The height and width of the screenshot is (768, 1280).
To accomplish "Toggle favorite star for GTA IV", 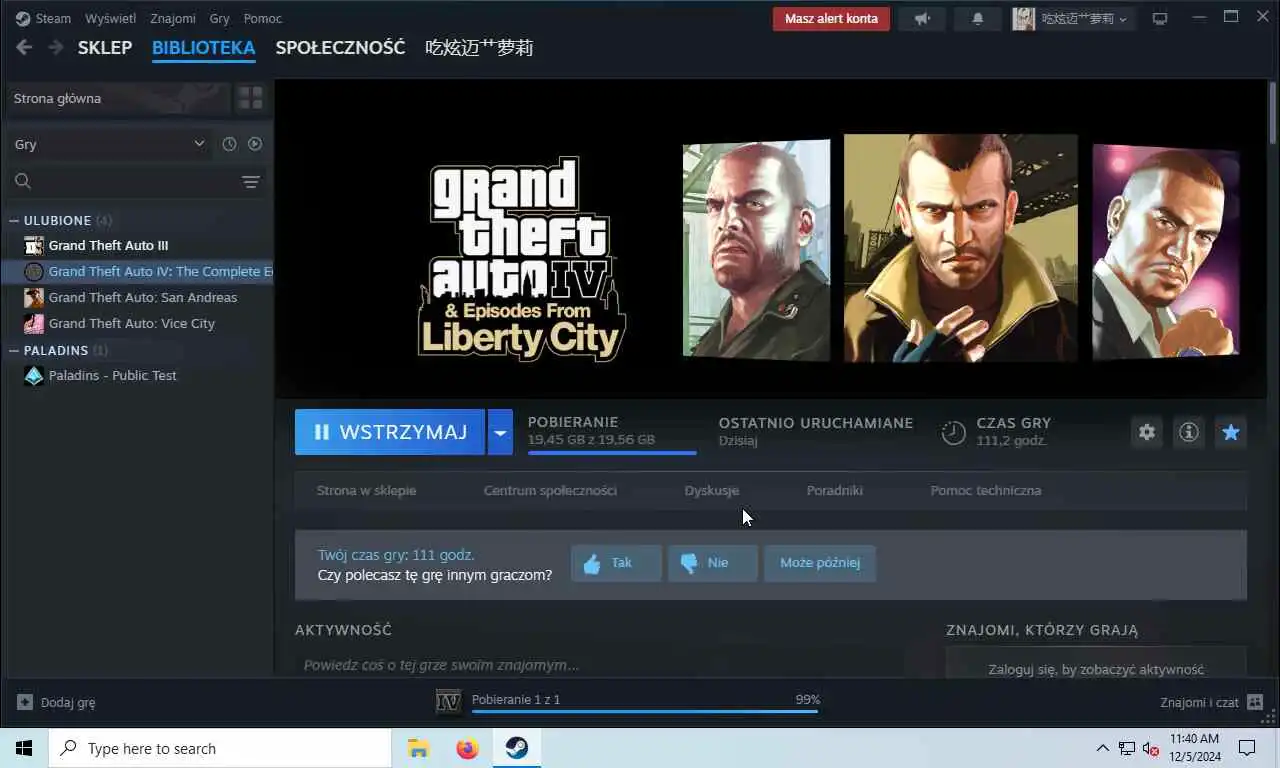I will click(x=1231, y=432).
